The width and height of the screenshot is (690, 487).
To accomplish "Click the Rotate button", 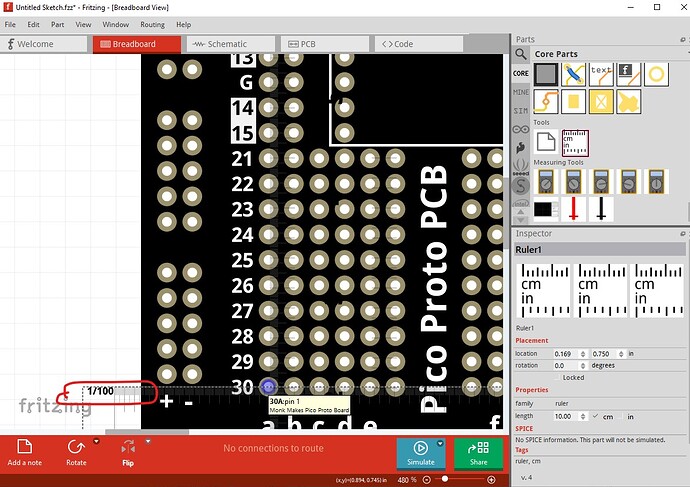I will pos(76,453).
